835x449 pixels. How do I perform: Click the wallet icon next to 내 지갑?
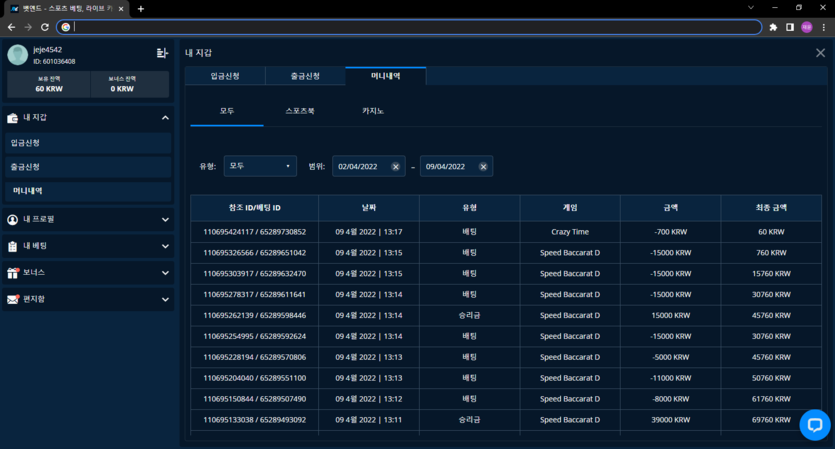click(x=12, y=118)
